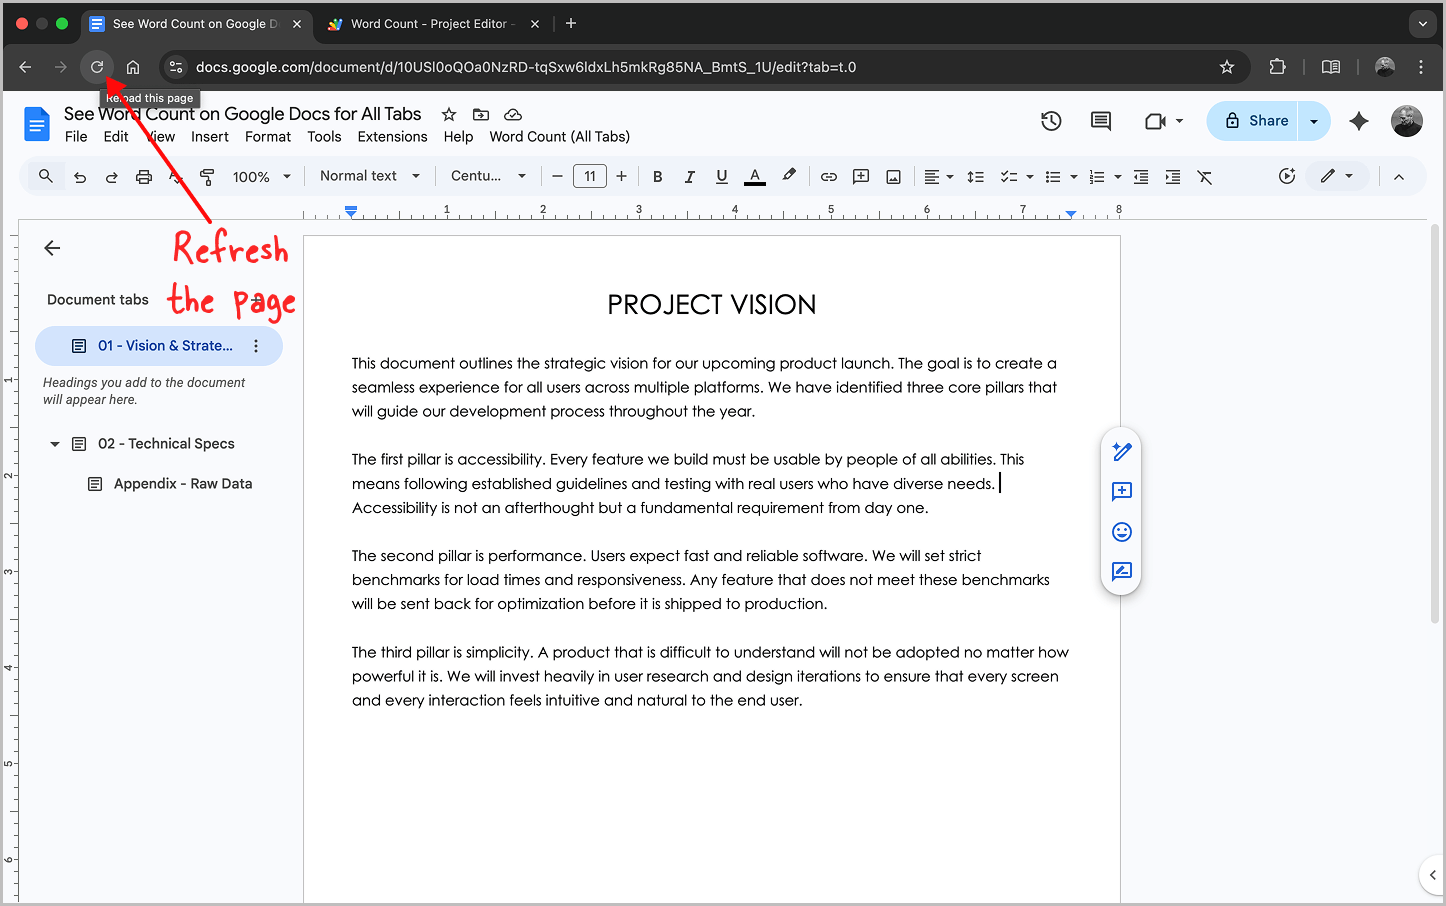1446x906 pixels.
Task: Open Gemini via the sparkle icon
Action: [x=1359, y=120]
